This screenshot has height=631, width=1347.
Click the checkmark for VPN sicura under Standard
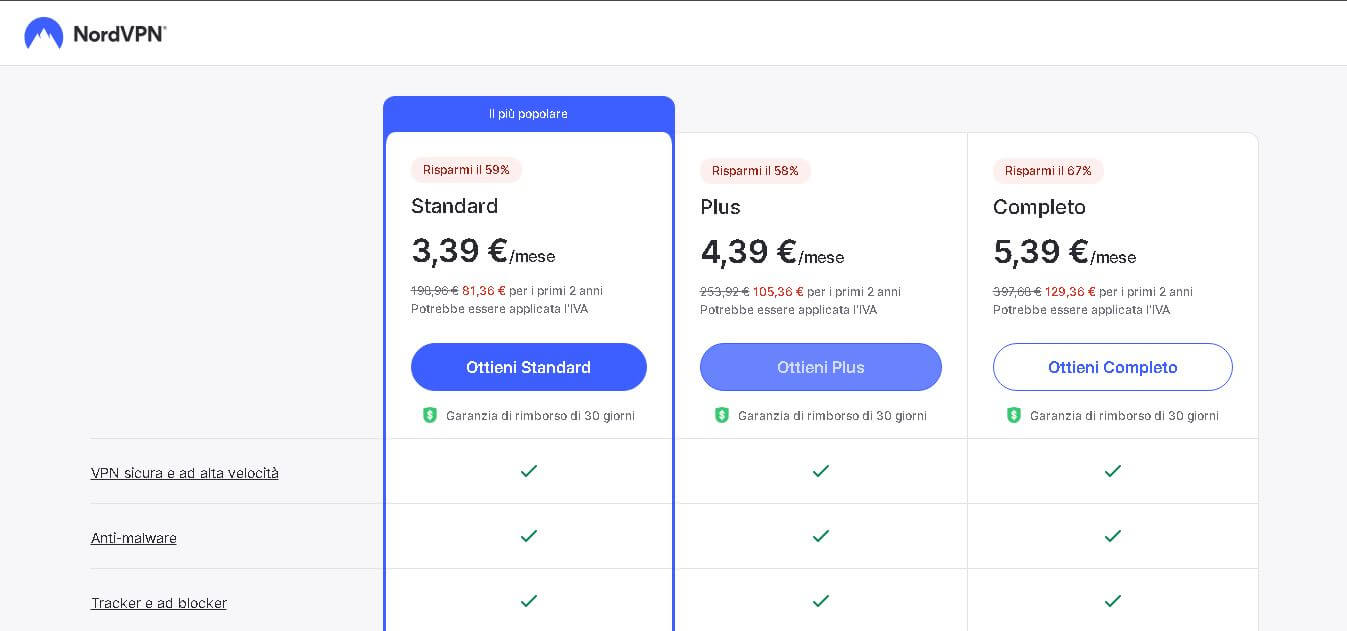tap(528, 471)
